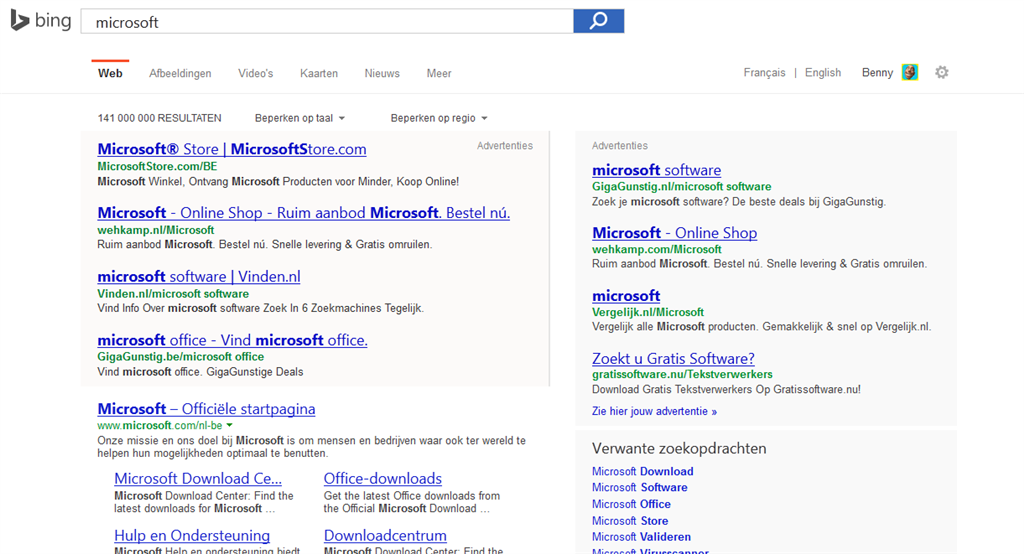The image size is (1024, 554).
Task: Go to the Kaarten tab
Action: coord(319,73)
